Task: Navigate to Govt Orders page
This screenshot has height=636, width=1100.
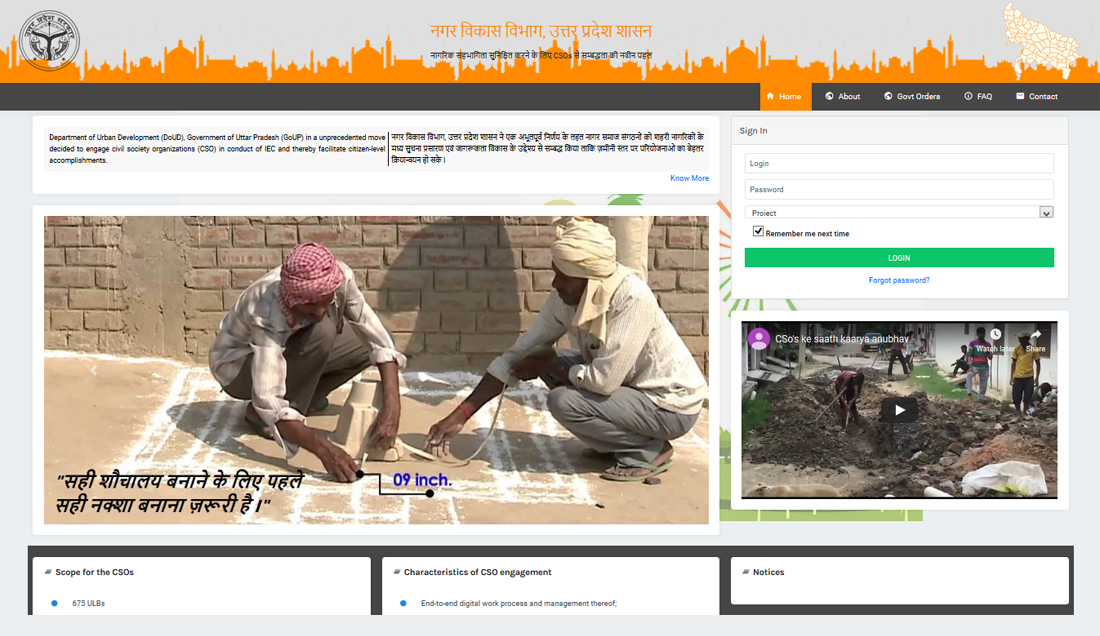Action: pos(911,97)
